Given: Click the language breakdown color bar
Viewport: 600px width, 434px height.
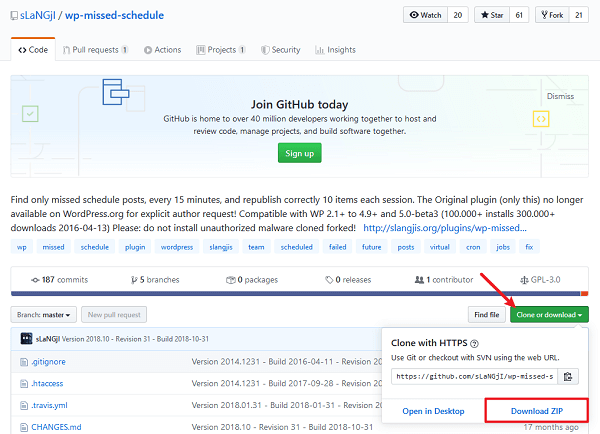Looking at the screenshot, I should coord(300,294).
